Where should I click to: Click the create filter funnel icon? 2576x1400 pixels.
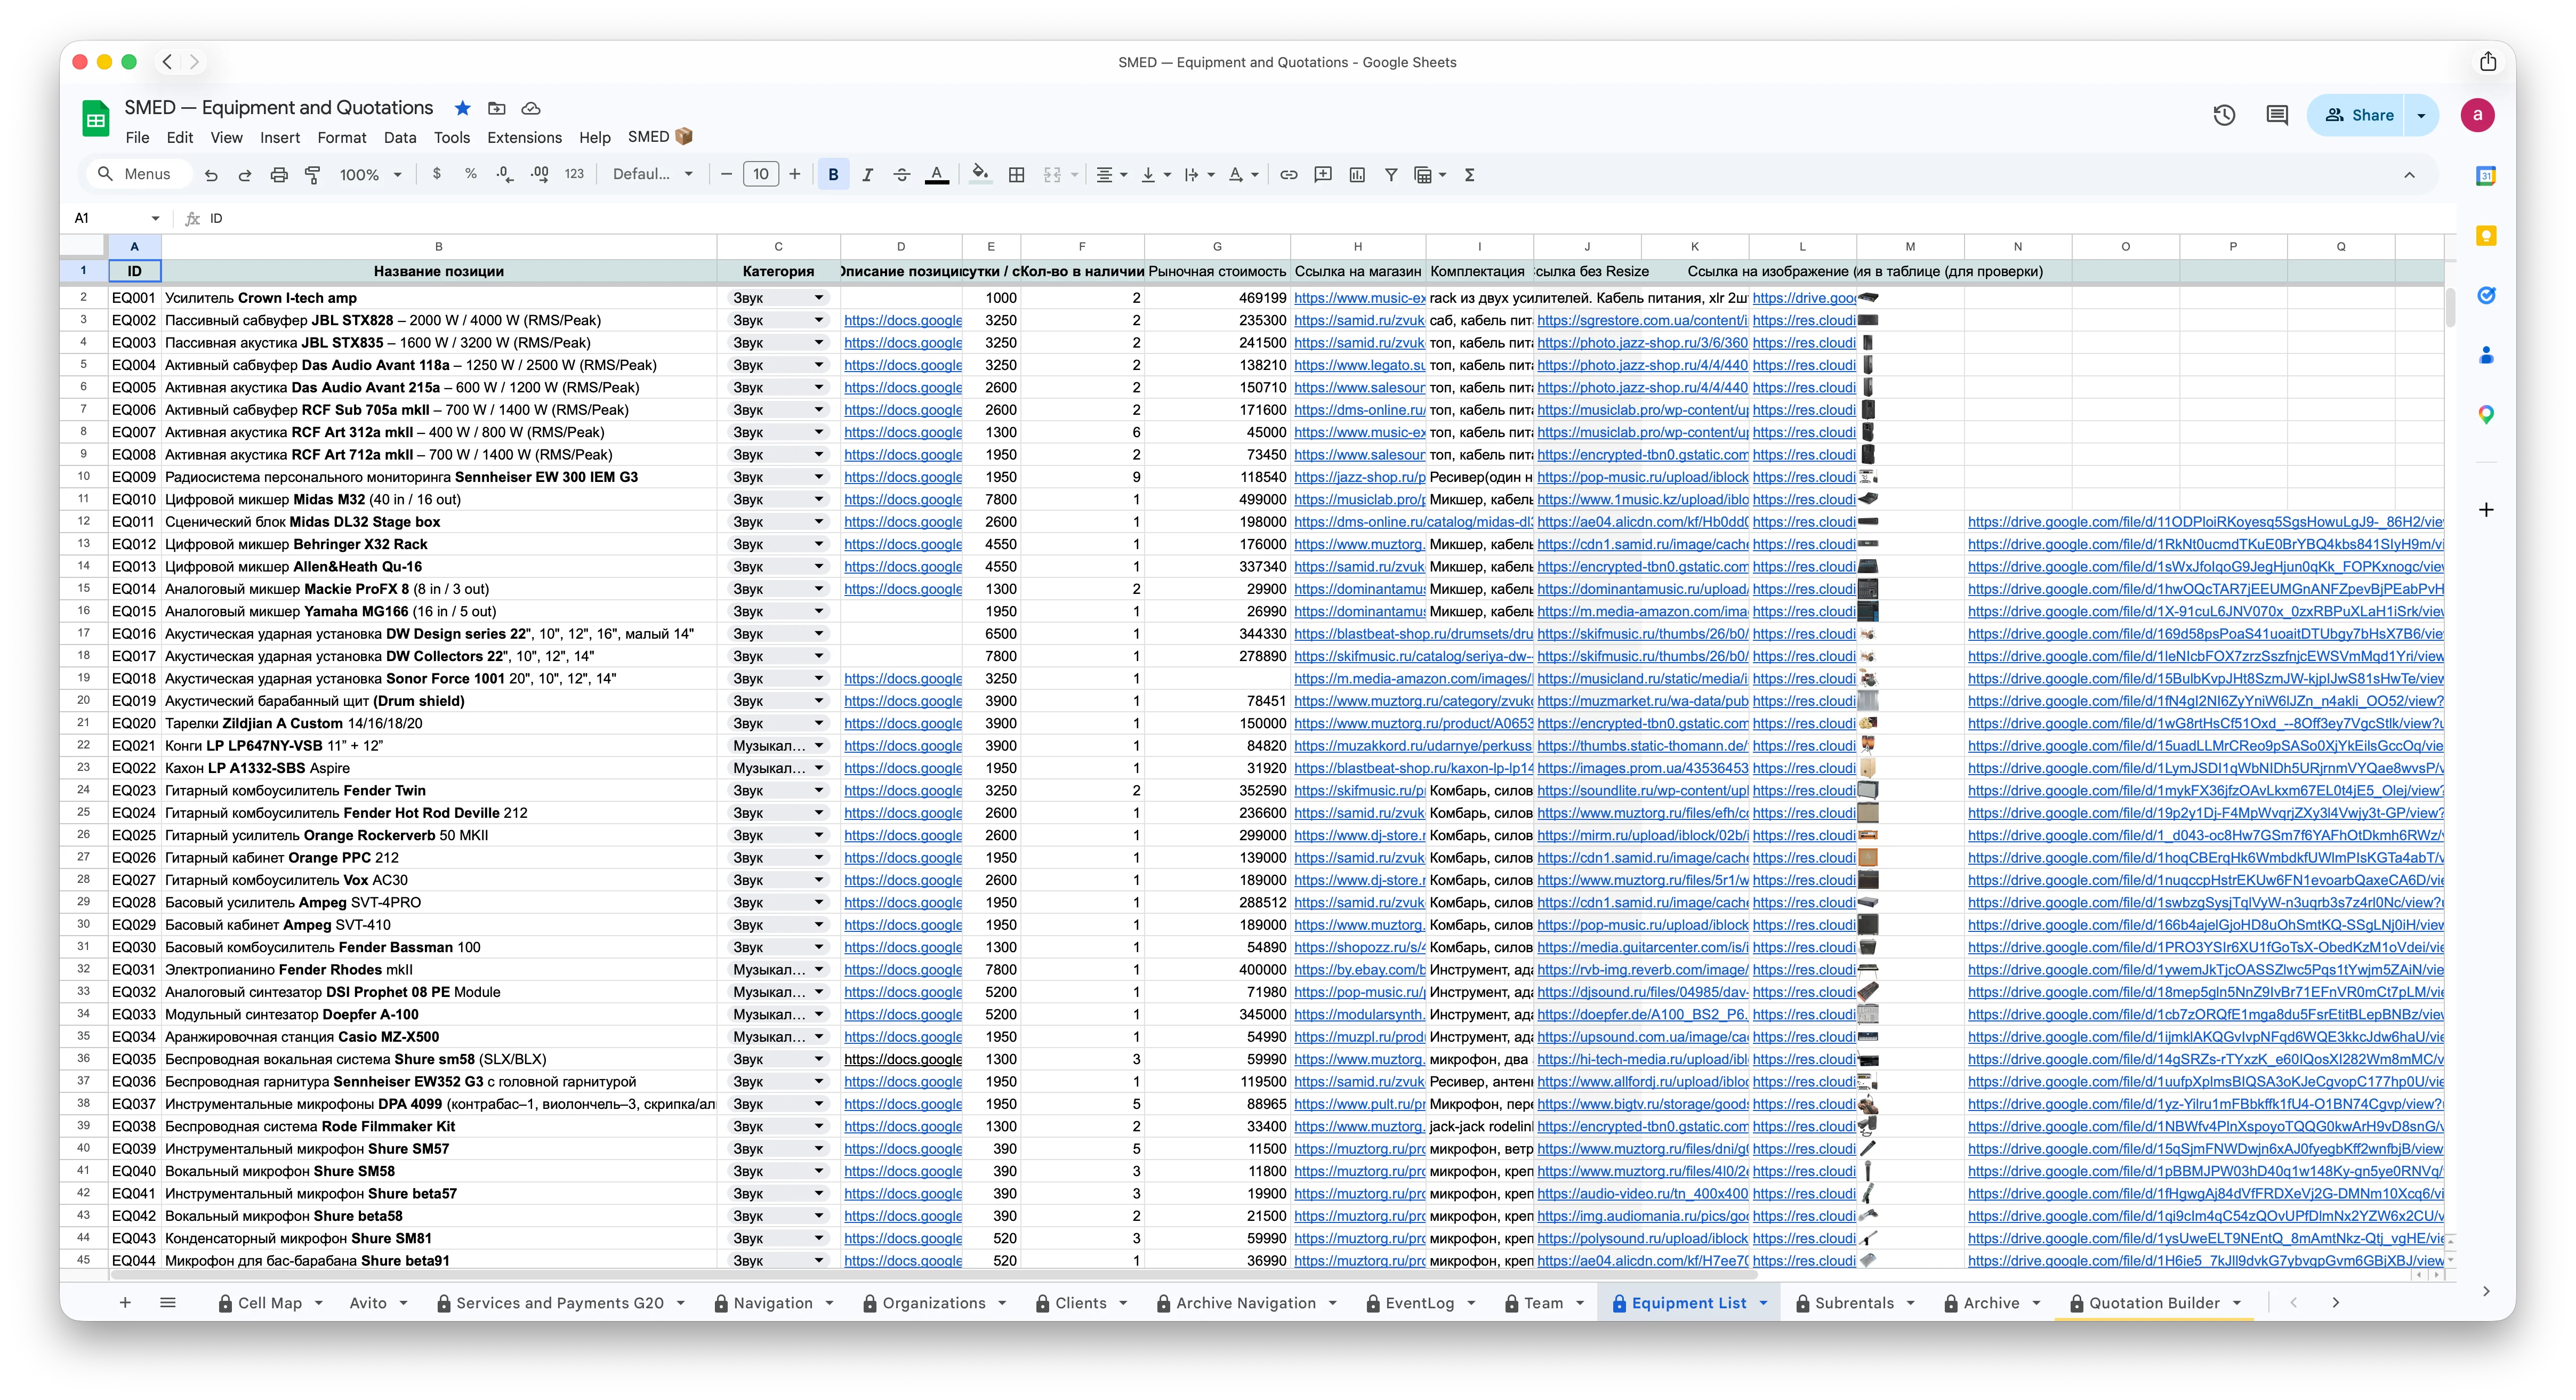[1391, 175]
